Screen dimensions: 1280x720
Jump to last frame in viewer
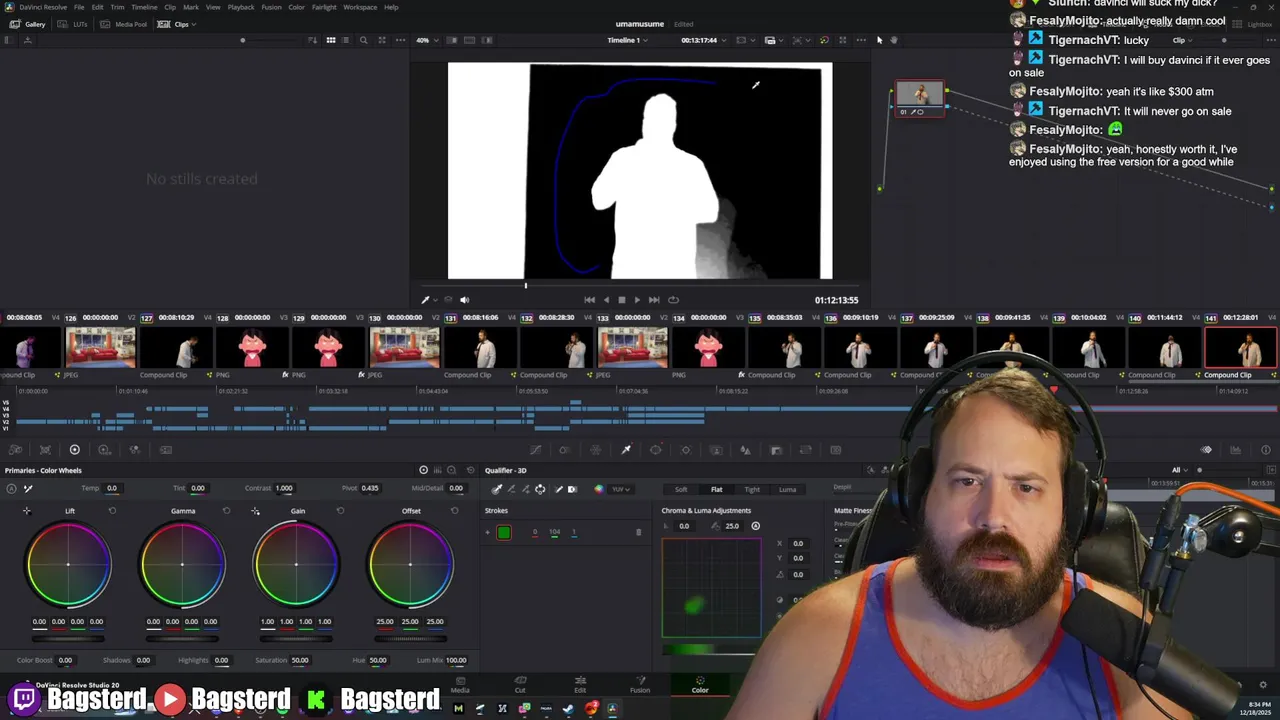[x=654, y=300]
